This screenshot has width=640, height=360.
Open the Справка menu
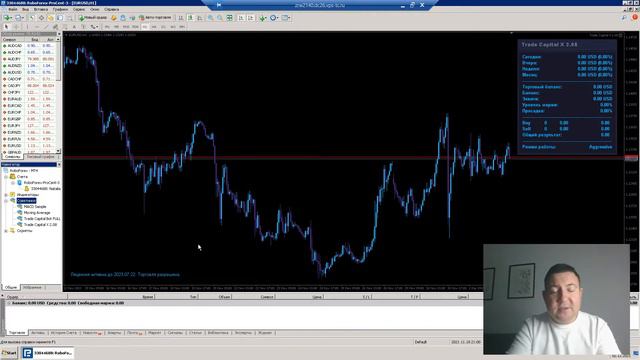111,9
